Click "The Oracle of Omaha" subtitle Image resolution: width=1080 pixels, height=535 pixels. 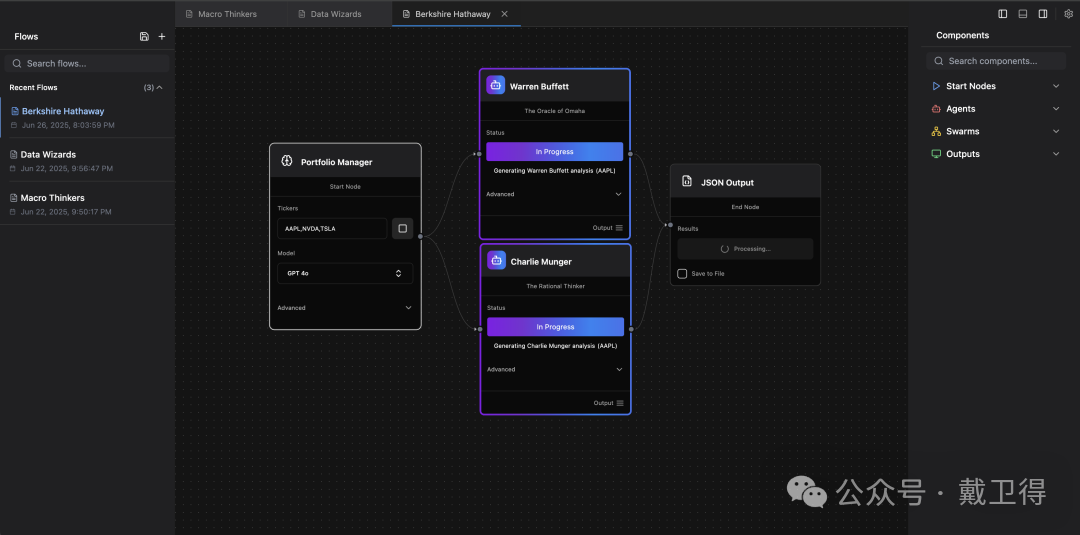(x=554, y=111)
